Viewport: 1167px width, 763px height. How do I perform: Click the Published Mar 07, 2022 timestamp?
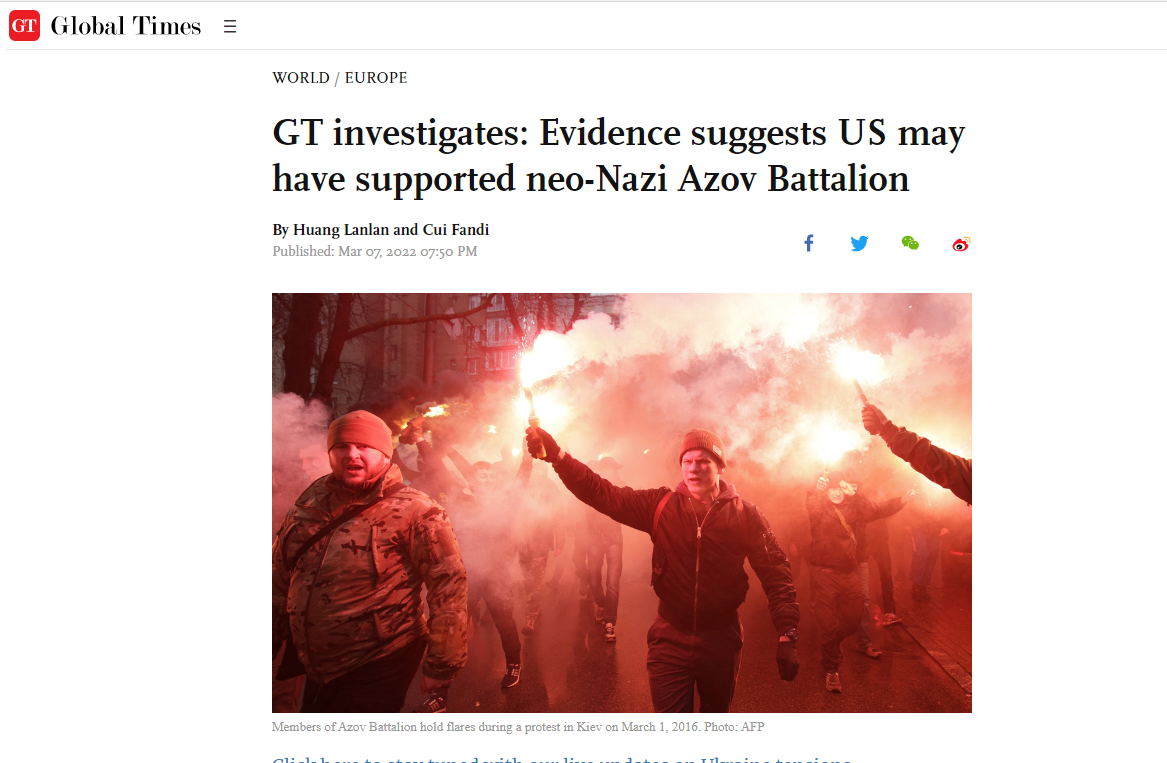tap(374, 251)
